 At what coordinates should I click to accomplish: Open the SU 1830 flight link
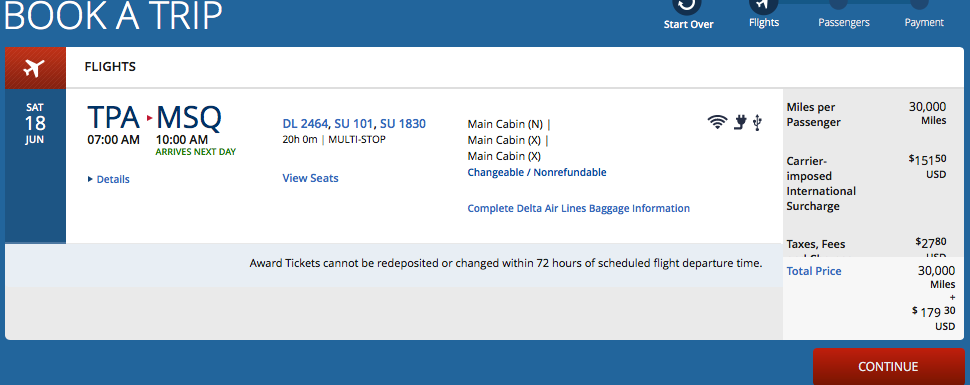[x=403, y=124]
